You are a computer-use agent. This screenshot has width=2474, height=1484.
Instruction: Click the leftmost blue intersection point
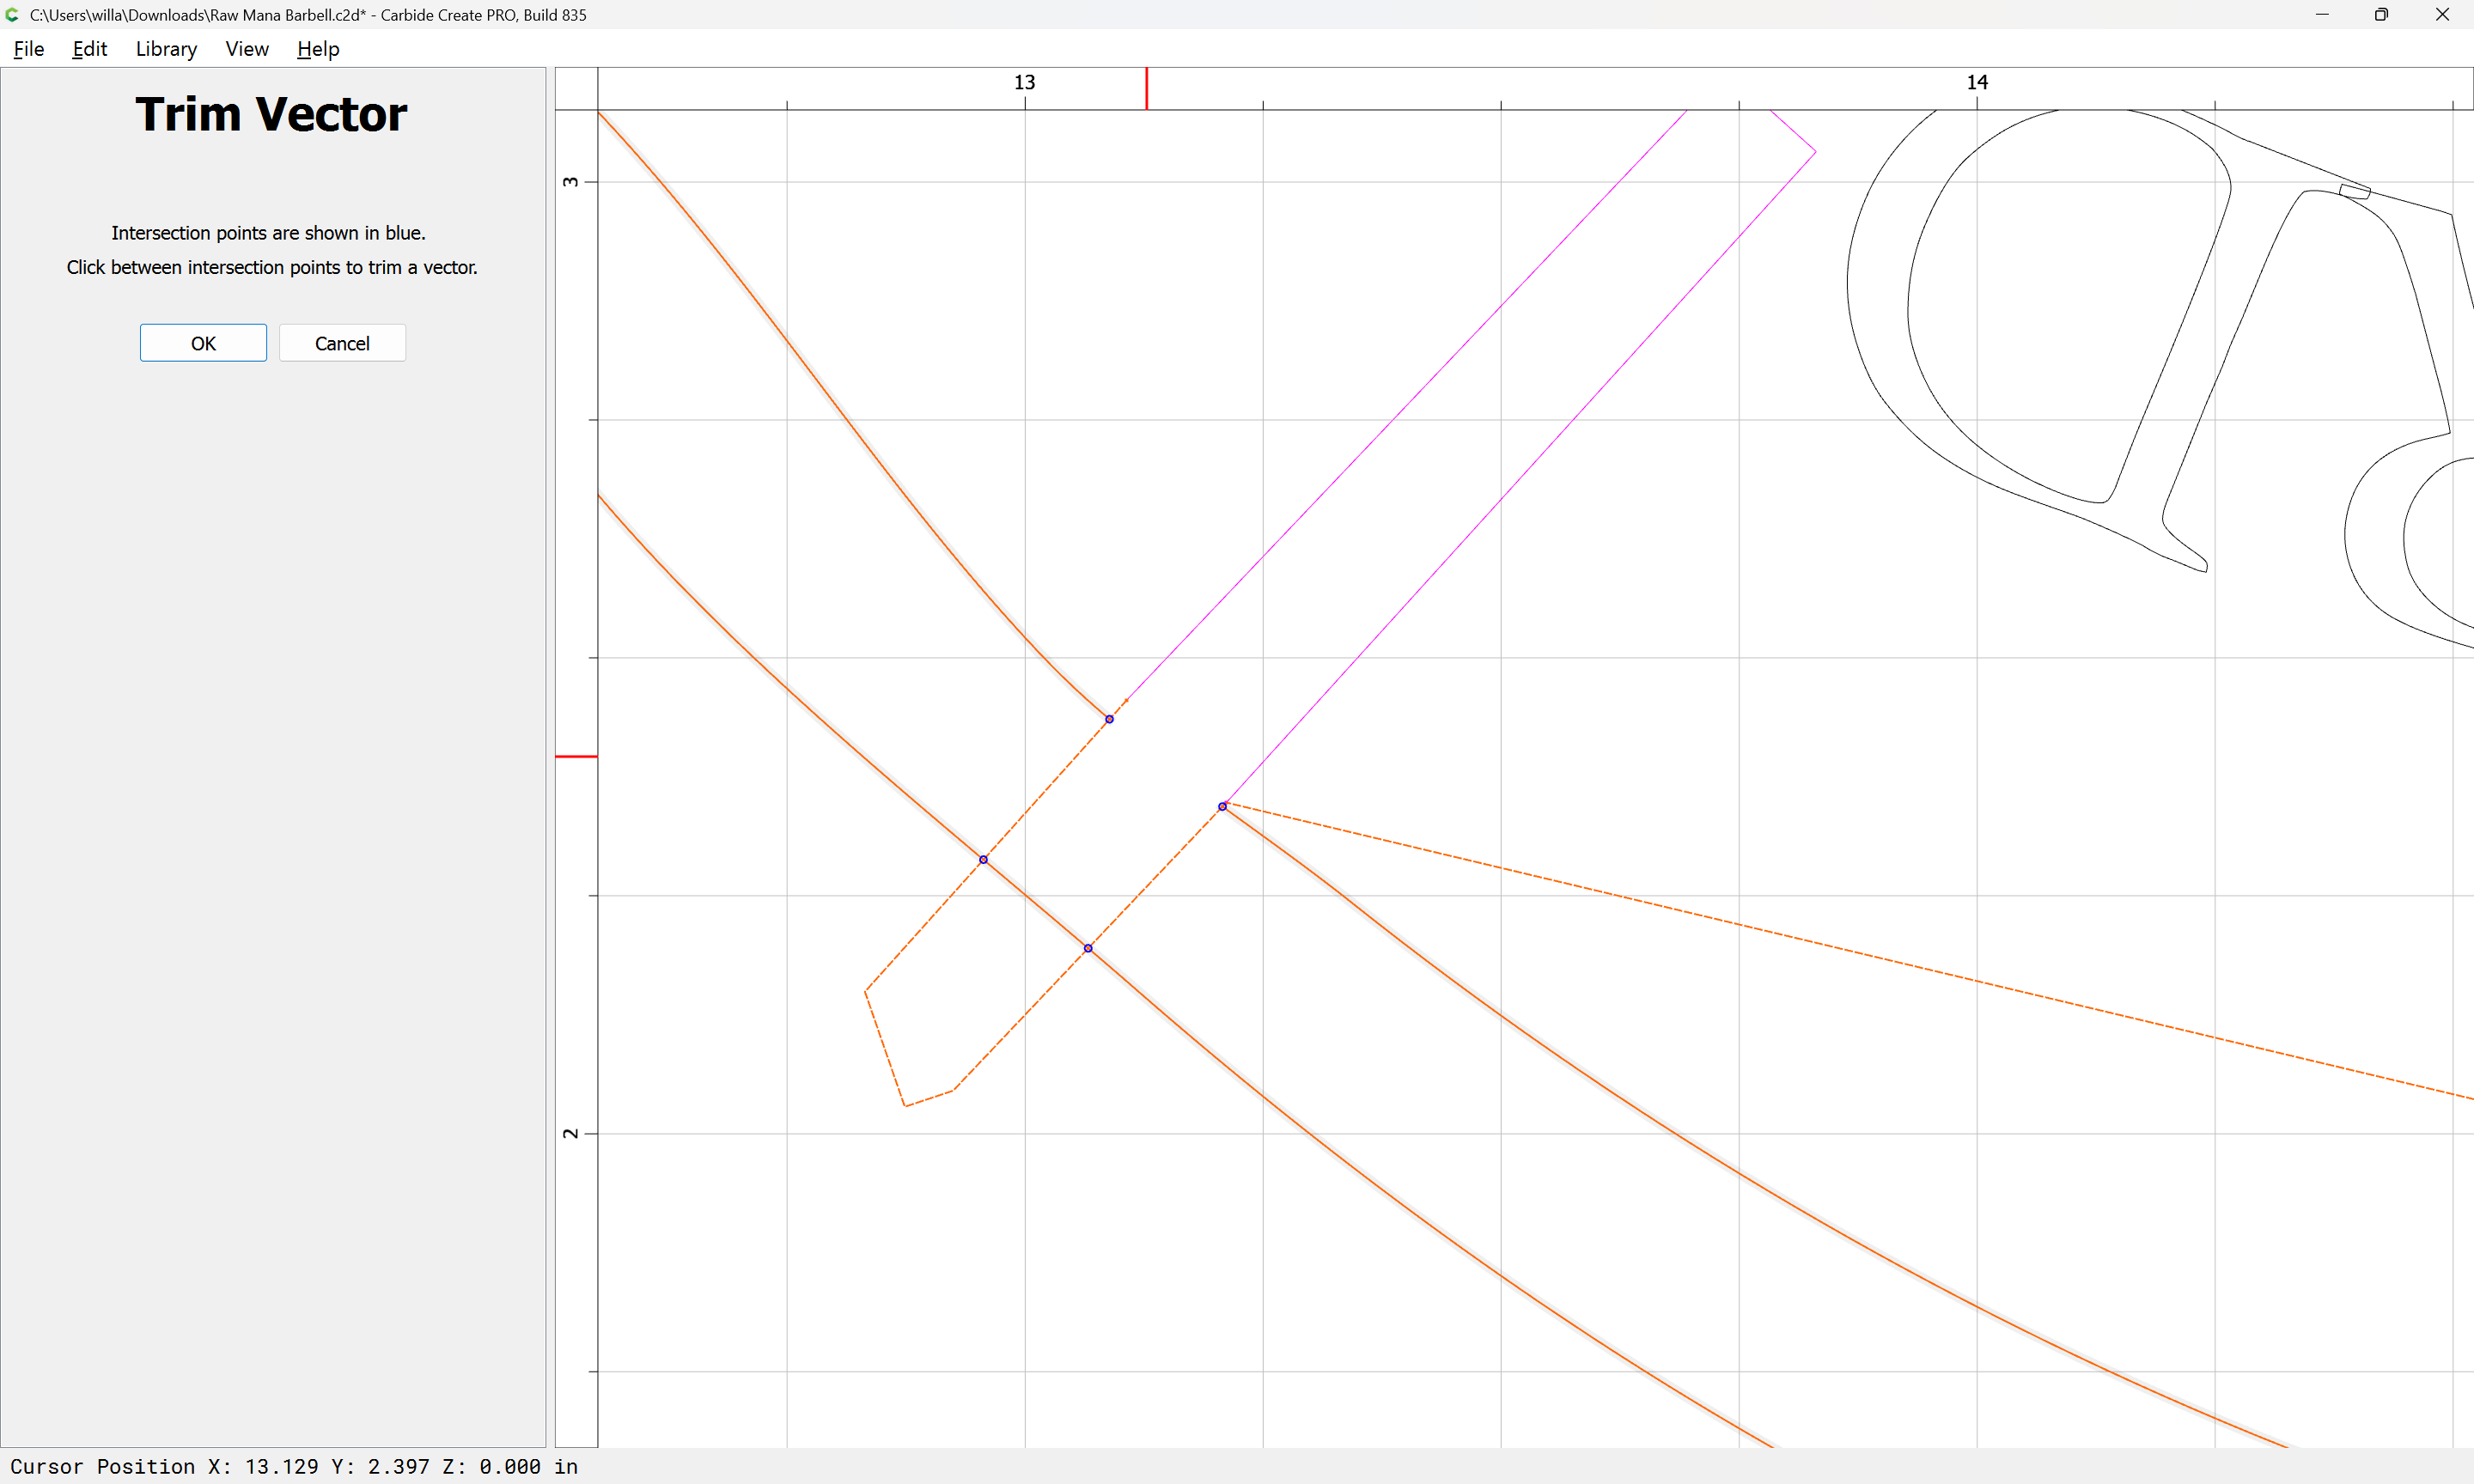tap(983, 860)
